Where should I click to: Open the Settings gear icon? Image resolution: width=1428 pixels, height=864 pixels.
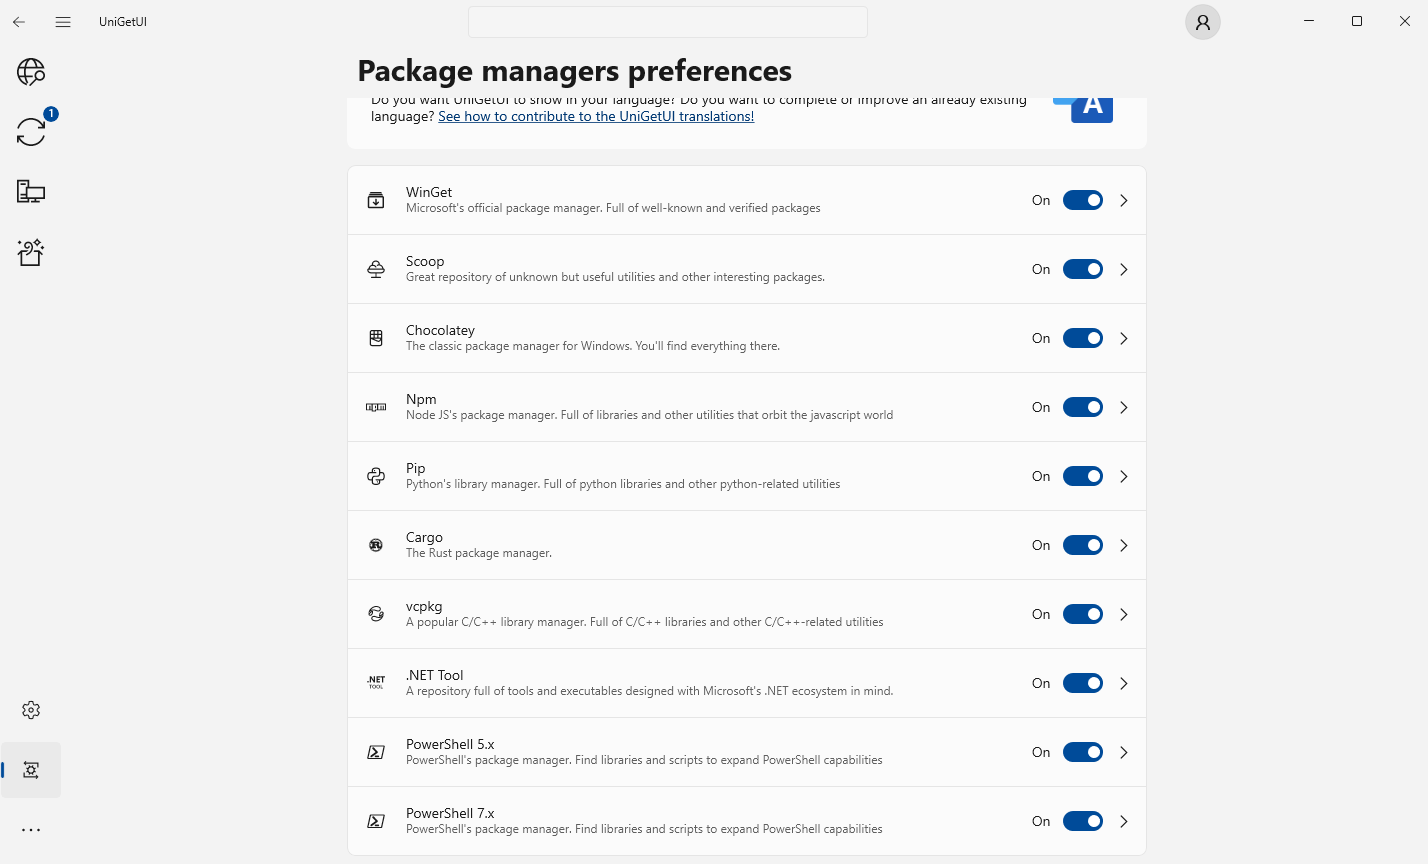(31, 710)
